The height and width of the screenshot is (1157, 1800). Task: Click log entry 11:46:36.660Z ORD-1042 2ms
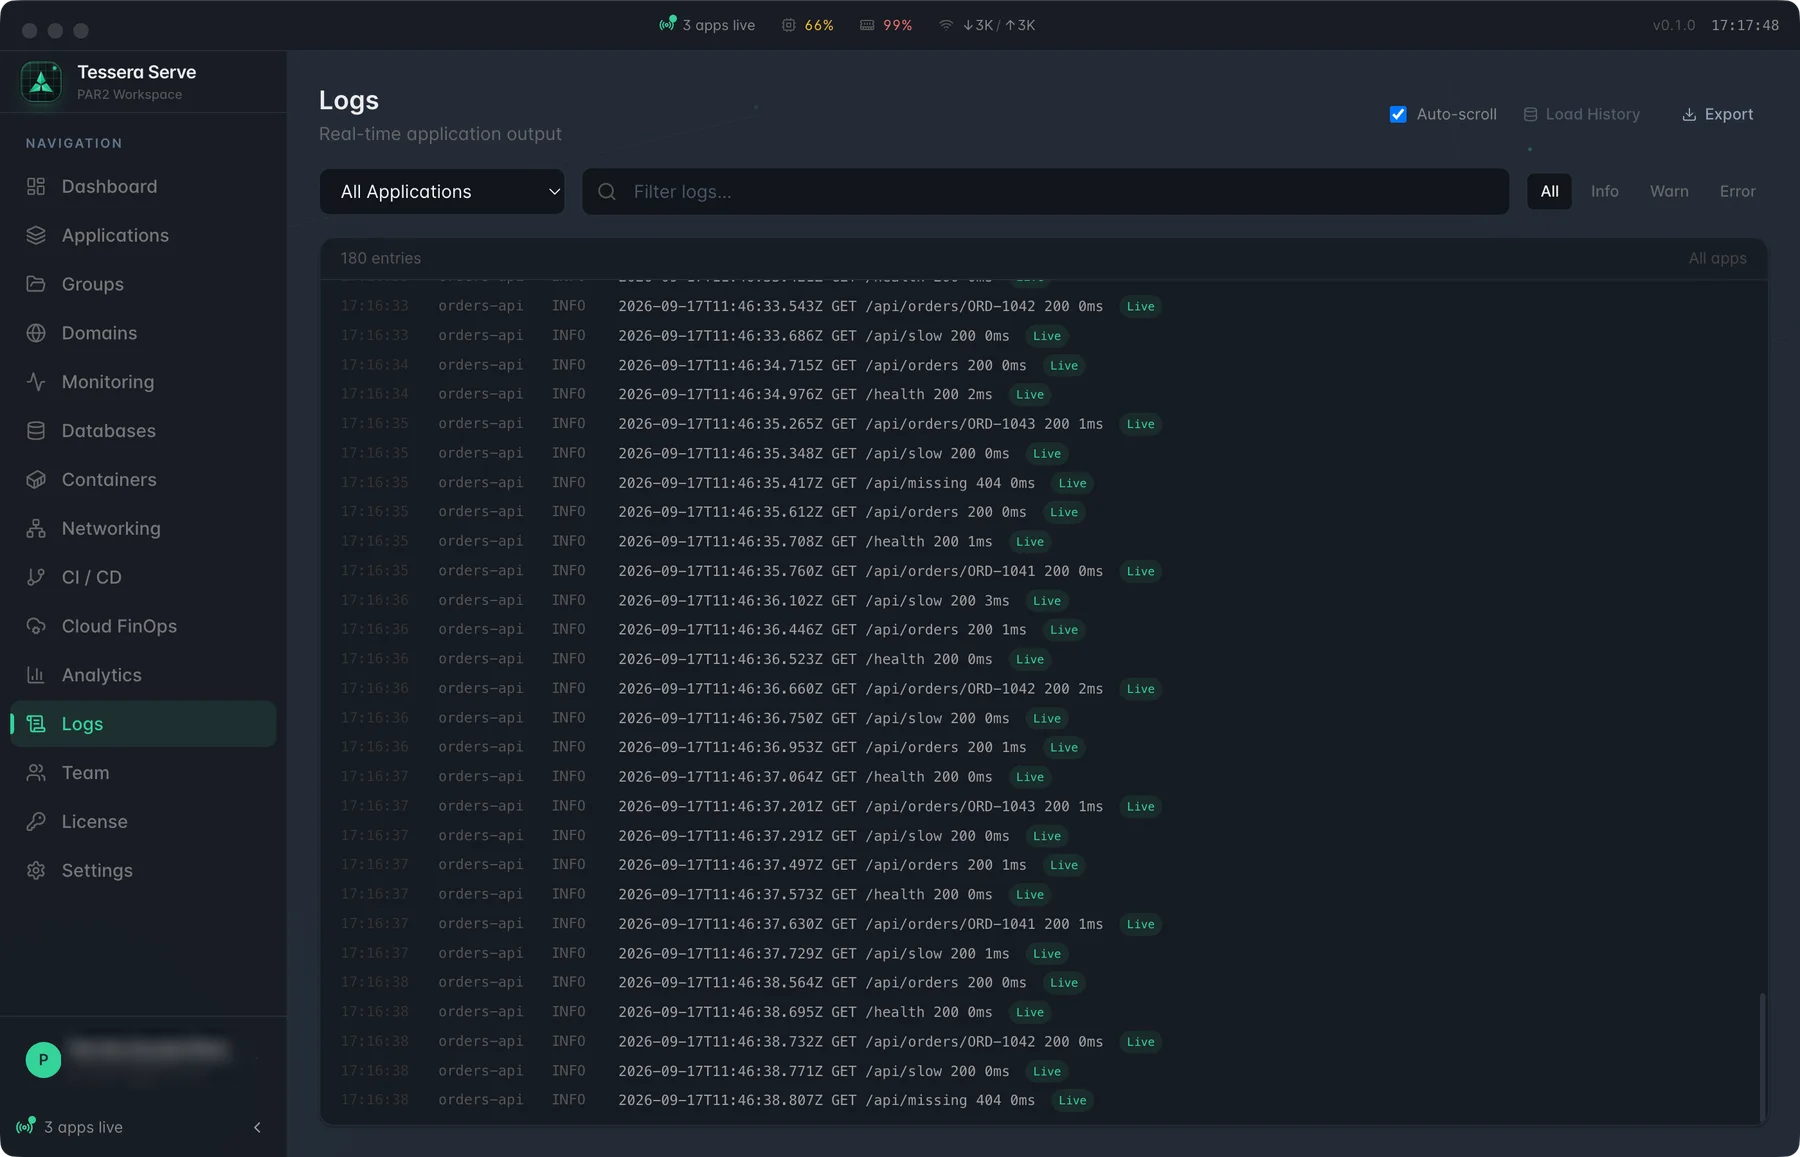tap(1043, 688)
